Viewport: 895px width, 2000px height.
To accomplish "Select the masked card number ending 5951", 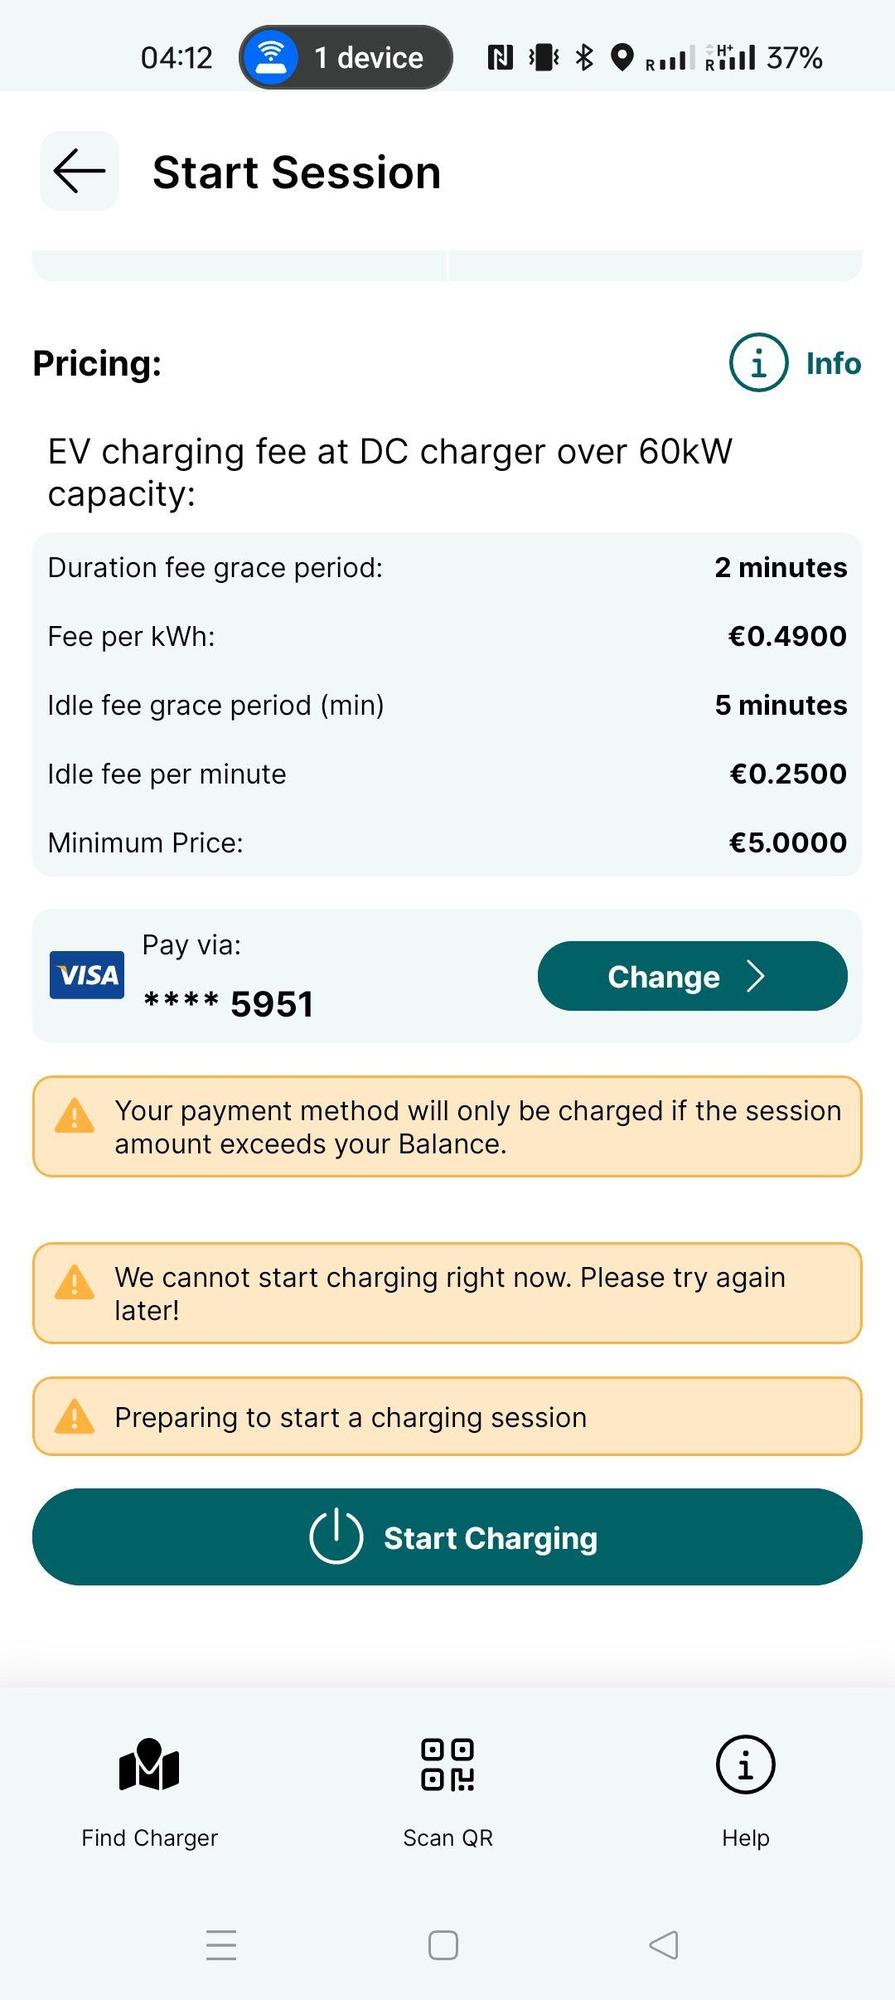I will point(228,1003).
